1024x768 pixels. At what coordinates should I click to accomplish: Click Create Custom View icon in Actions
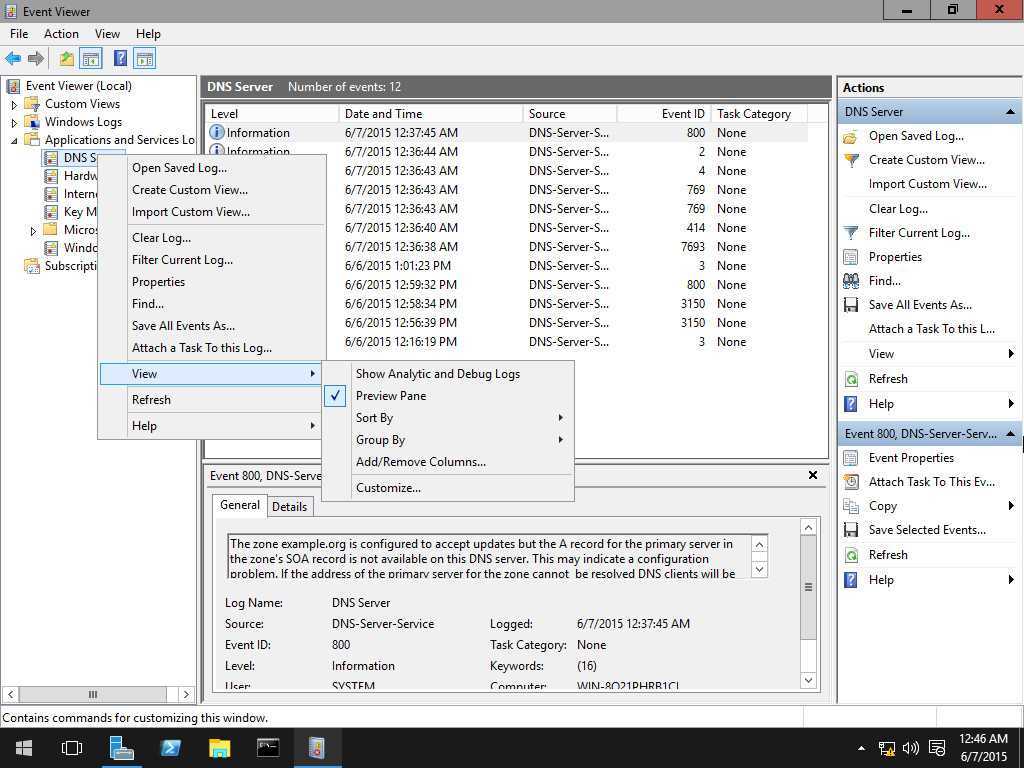click(x=851, y=160)
